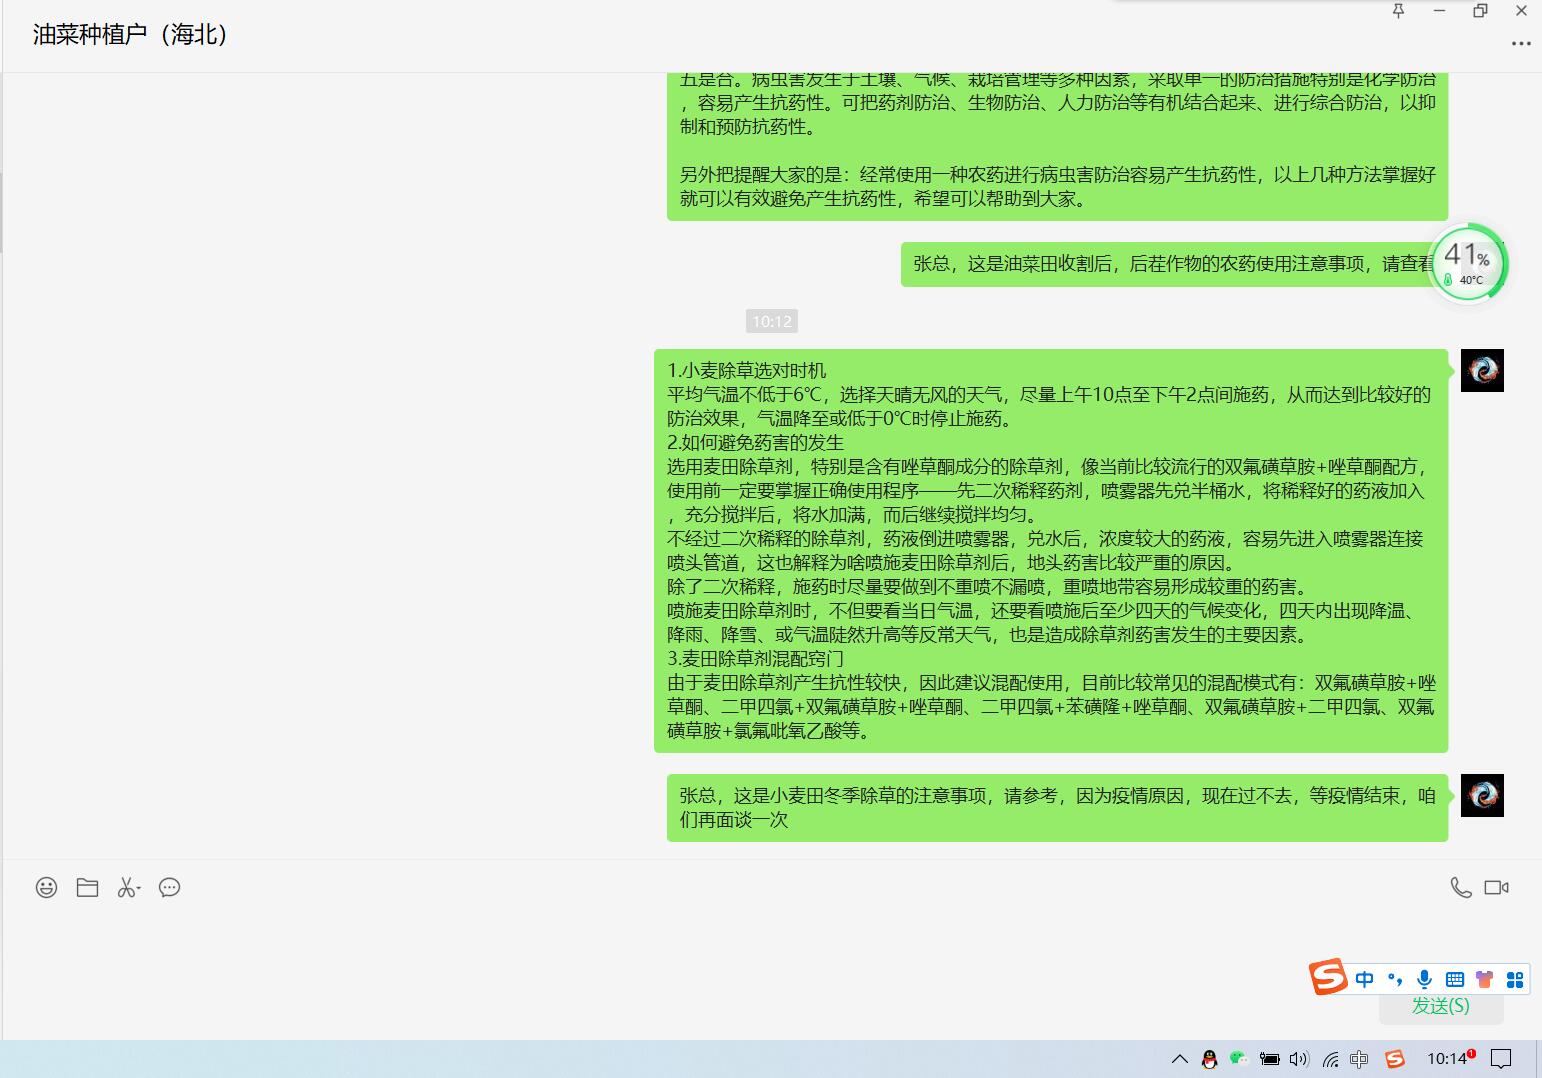This screenshot has width=1542, height=1078.
Task: Open taskbar clock showing 10:14
Action: (x=1450, y=1059)
